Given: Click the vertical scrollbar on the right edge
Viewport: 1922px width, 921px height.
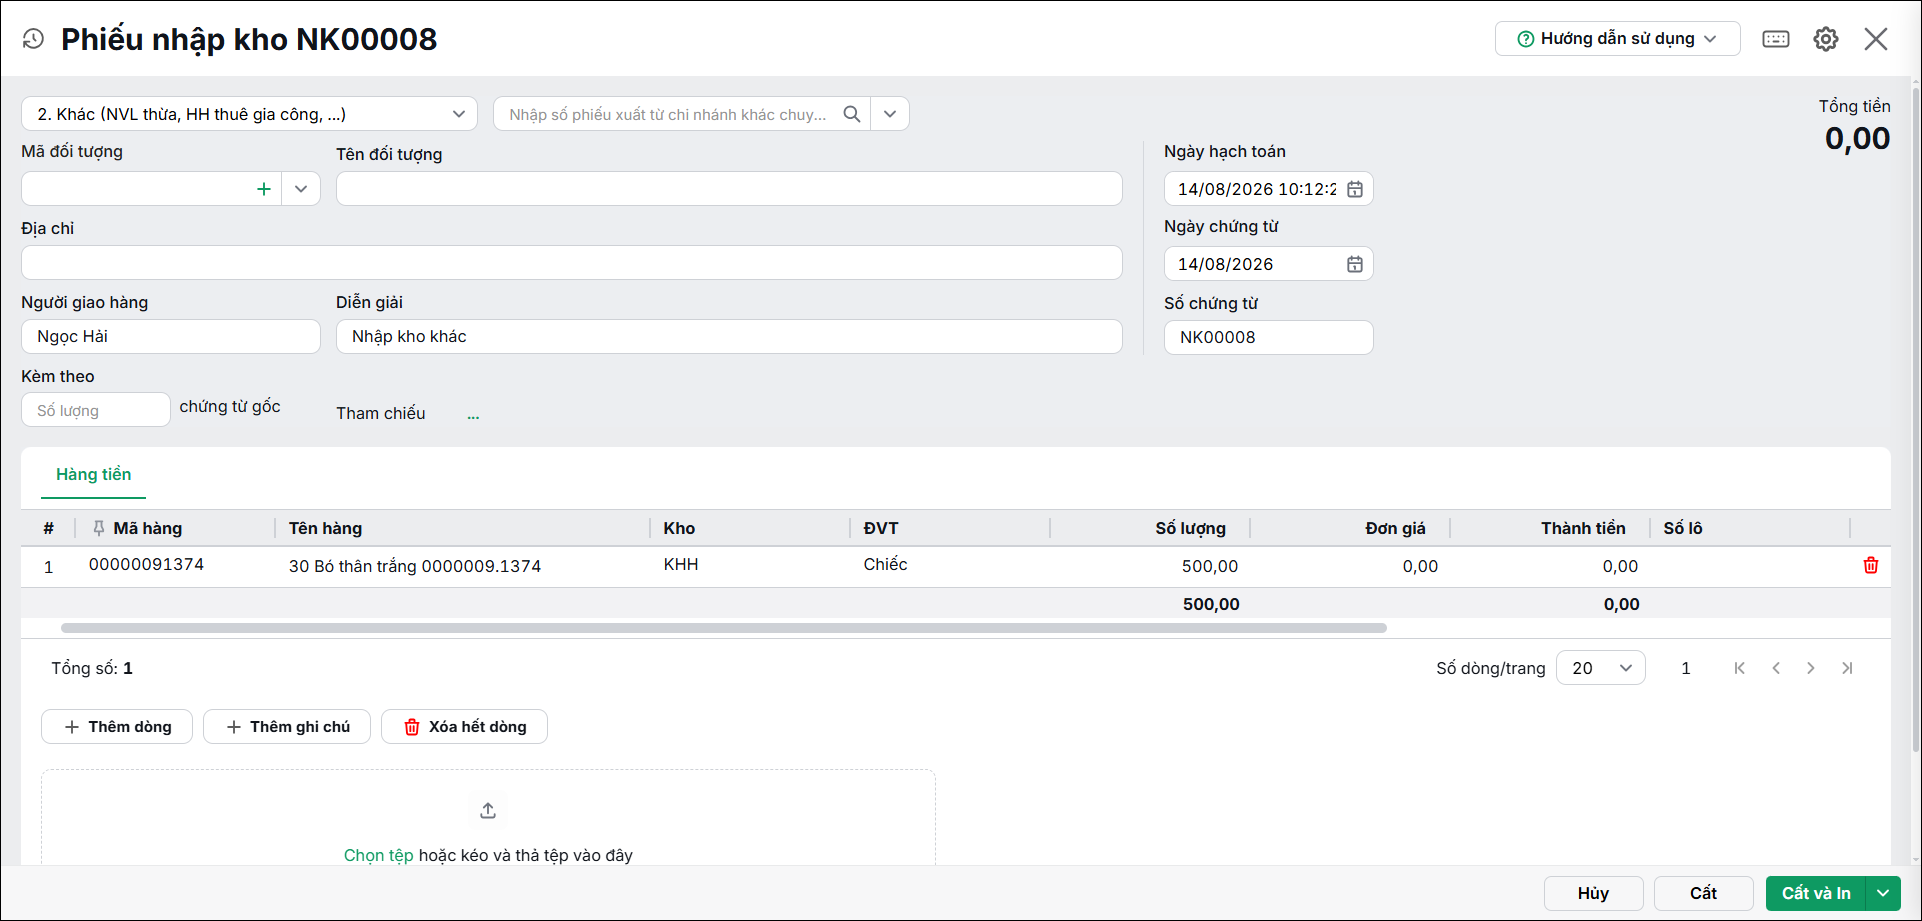Looking at the screenshot, I should tap(1915, 420).
